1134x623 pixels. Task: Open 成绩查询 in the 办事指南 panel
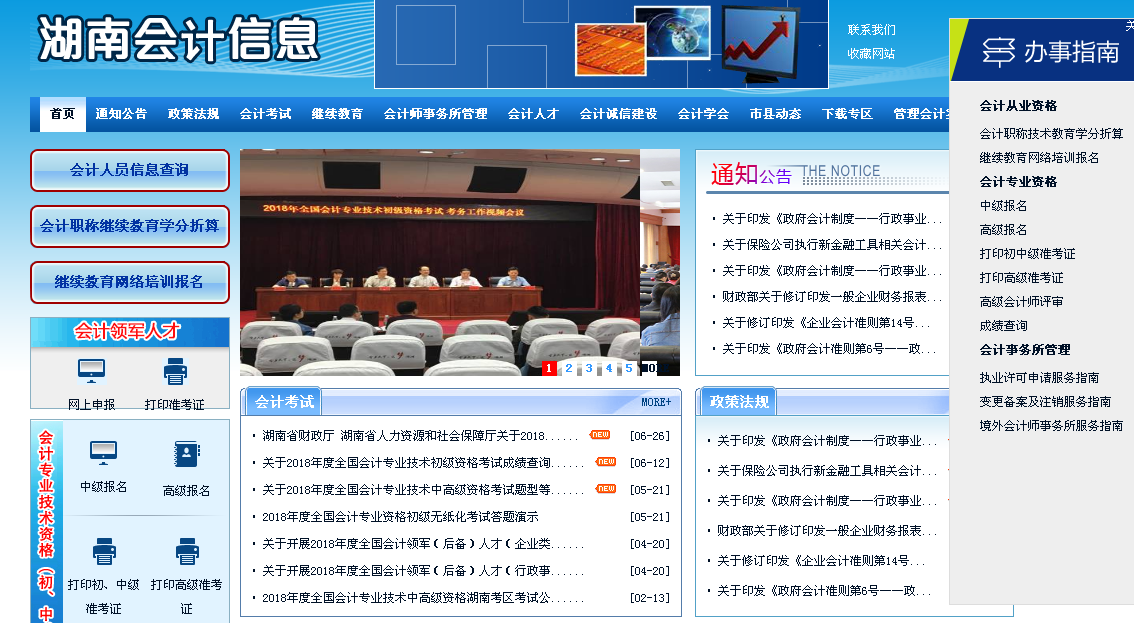tap(1003, 326)
